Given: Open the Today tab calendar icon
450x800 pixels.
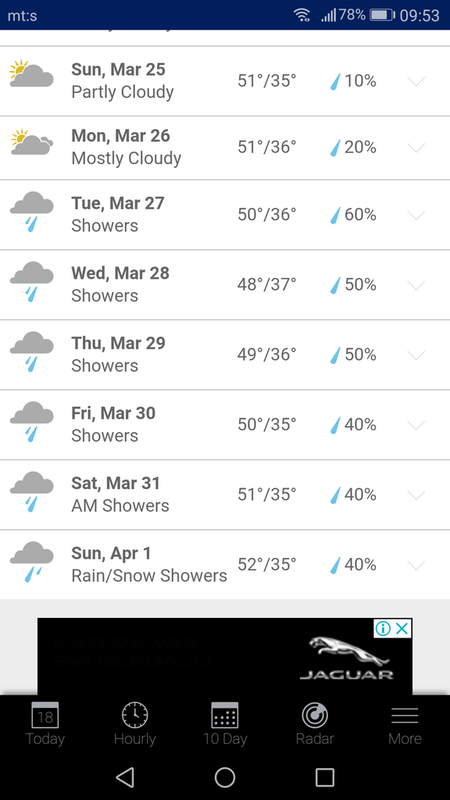Looking at the screenshot, I should [x=45, y=715].
